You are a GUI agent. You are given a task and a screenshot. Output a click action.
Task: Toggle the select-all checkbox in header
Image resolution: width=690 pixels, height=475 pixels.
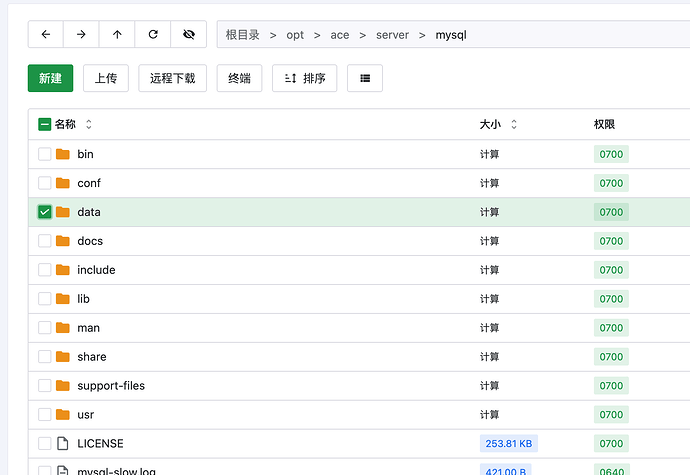tap(45, 125)
